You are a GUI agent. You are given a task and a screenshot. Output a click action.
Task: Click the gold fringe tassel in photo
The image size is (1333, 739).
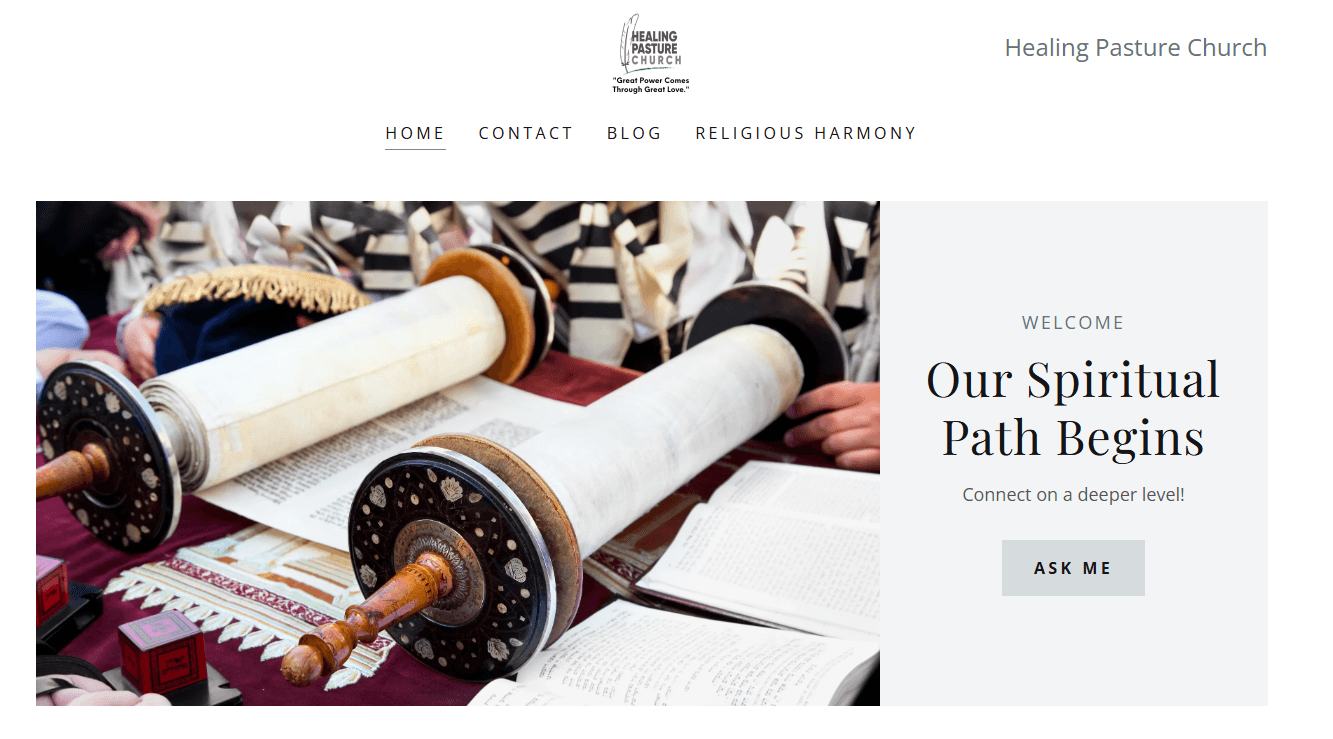(x=255, y=288)
